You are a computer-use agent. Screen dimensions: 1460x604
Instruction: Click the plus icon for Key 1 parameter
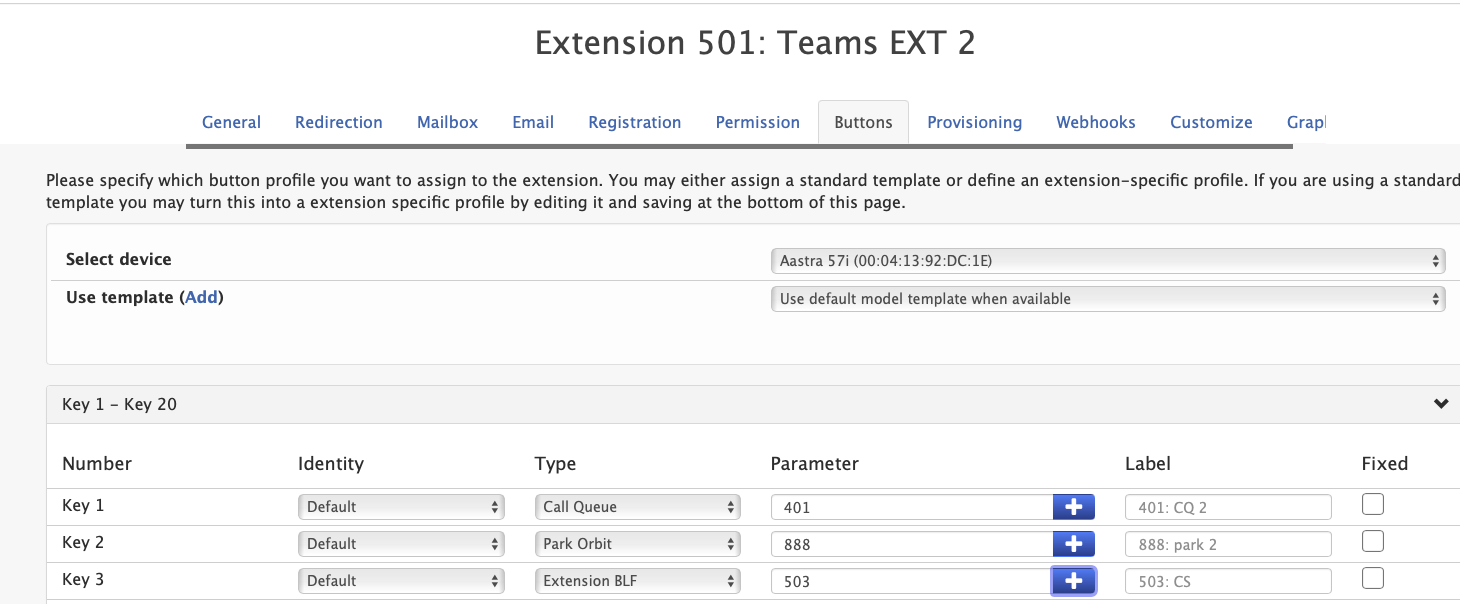(1073, 507)
